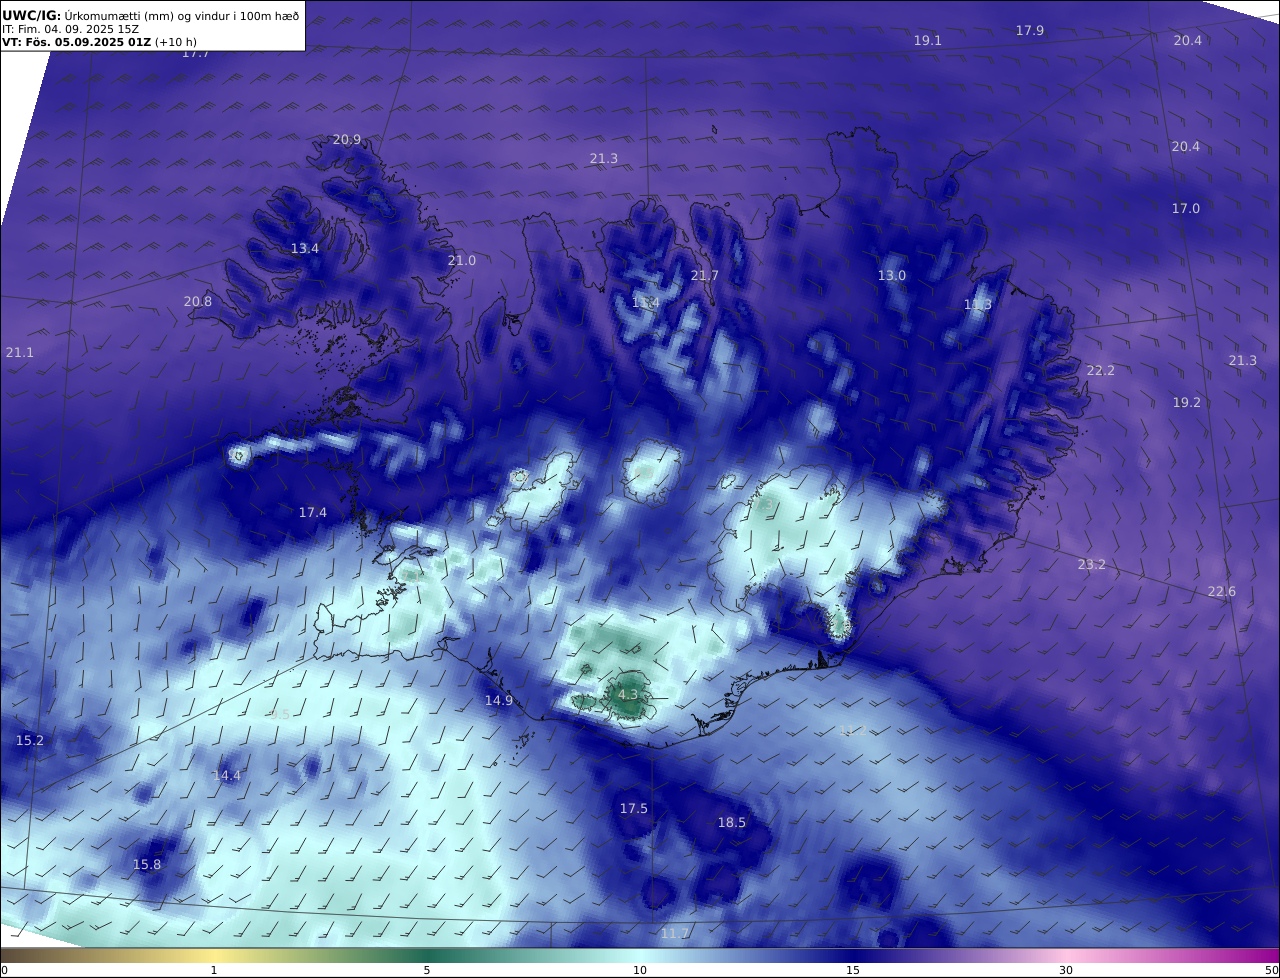The width and height of the screenshot is (1280, 978).
Task: Click the 17.5 value label
Action: 634,809
